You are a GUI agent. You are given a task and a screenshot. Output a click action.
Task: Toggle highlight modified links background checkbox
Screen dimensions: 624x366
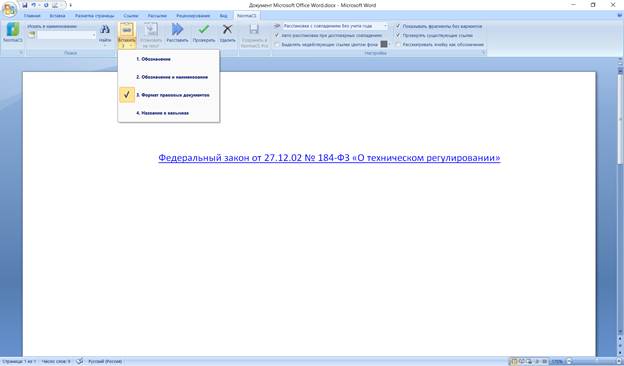277,45
